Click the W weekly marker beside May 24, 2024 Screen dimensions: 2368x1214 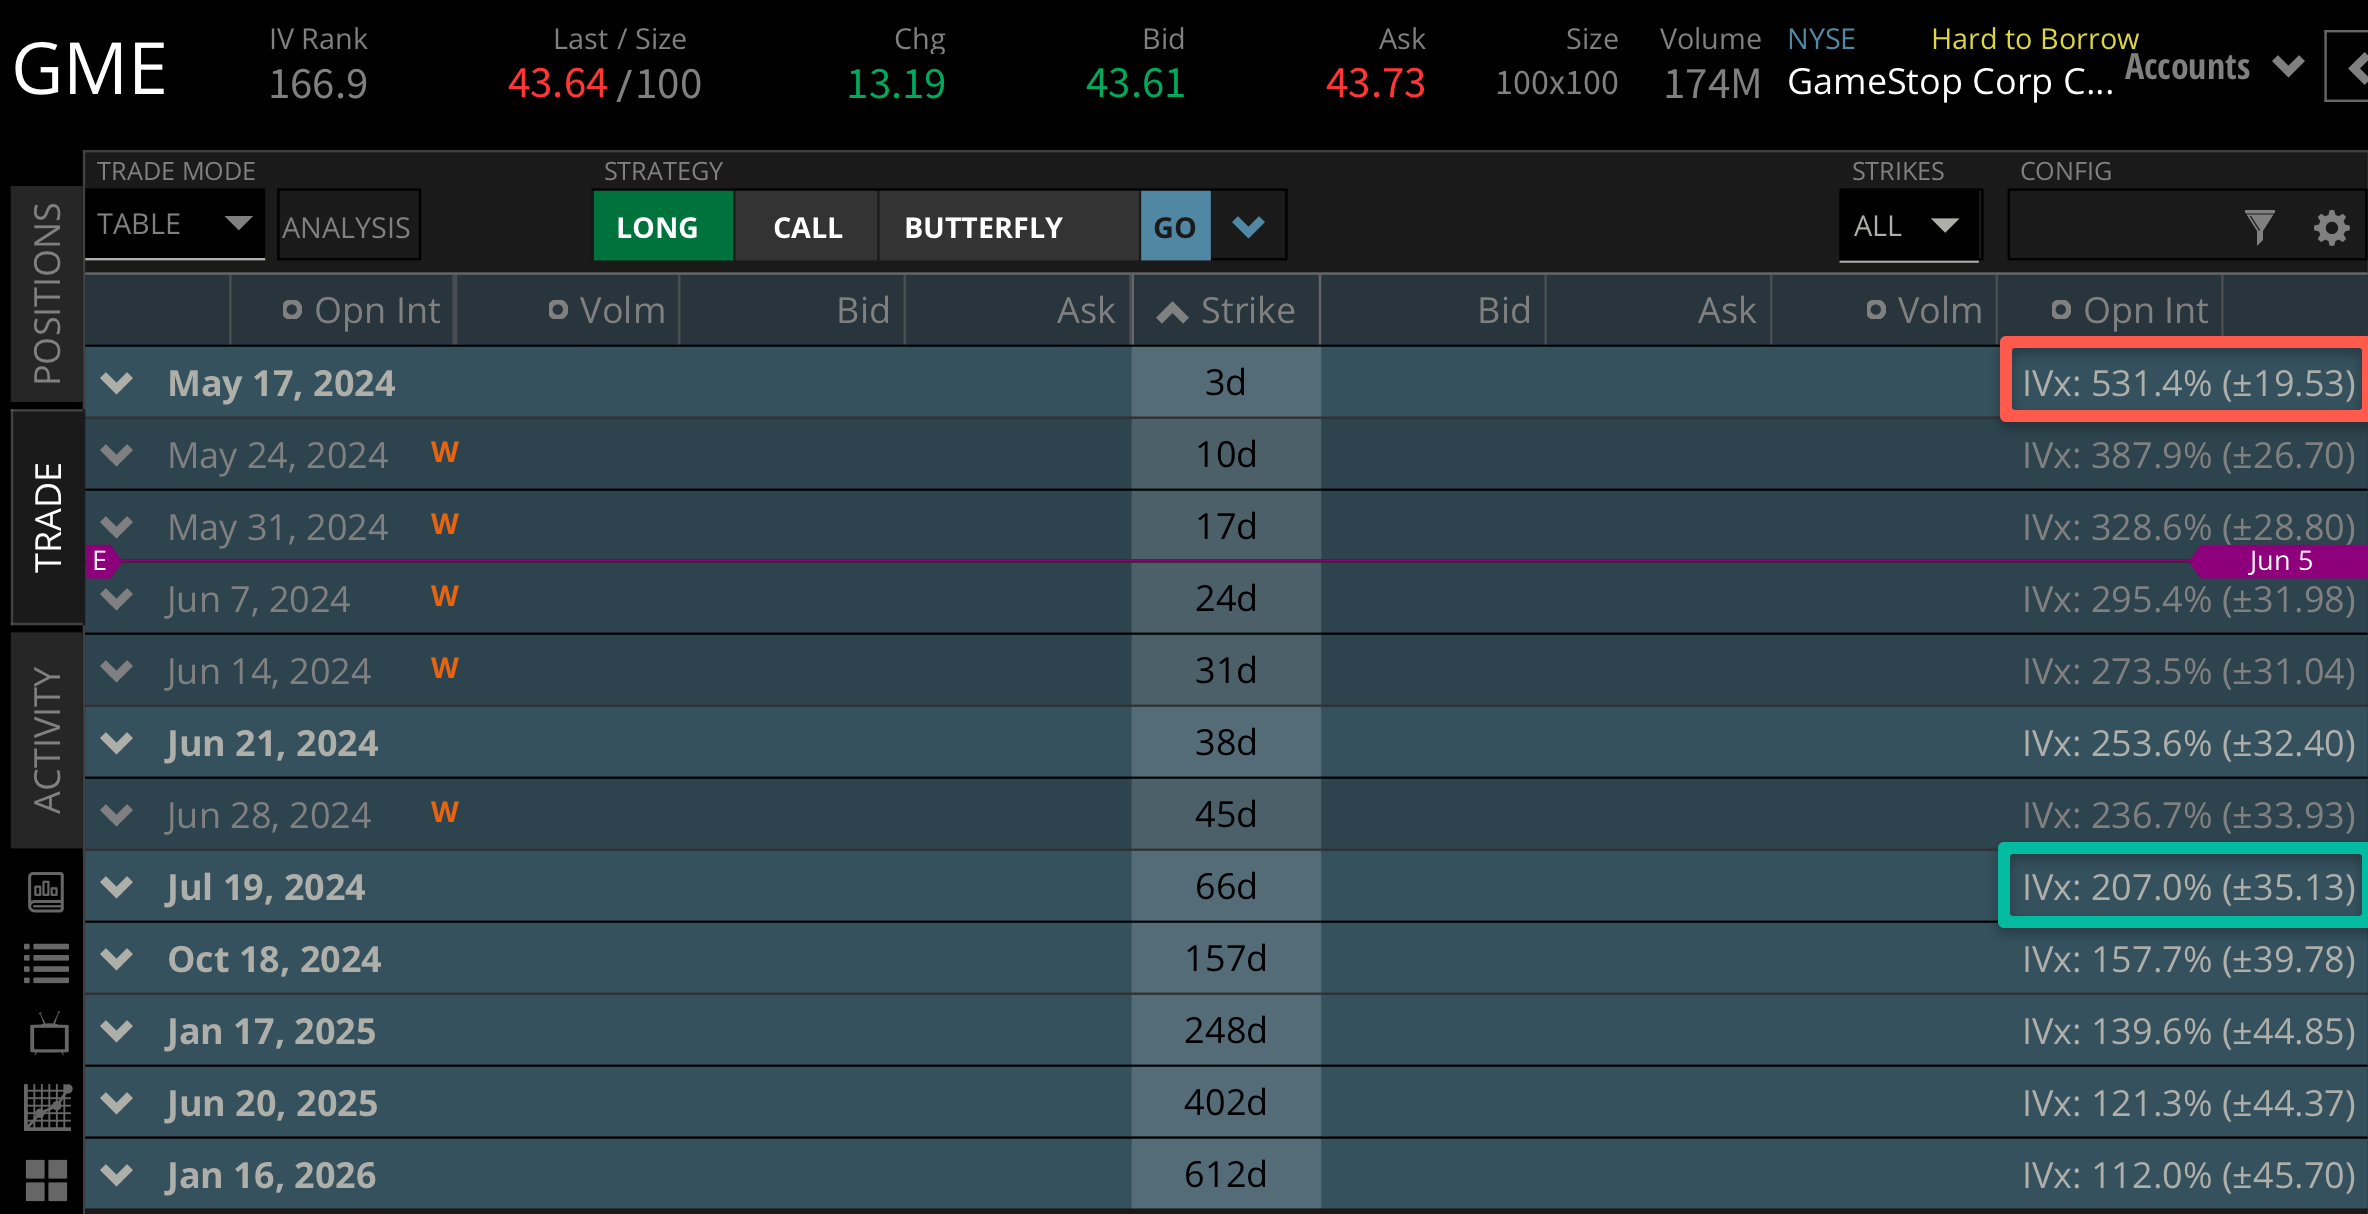[x=446, y=452]
